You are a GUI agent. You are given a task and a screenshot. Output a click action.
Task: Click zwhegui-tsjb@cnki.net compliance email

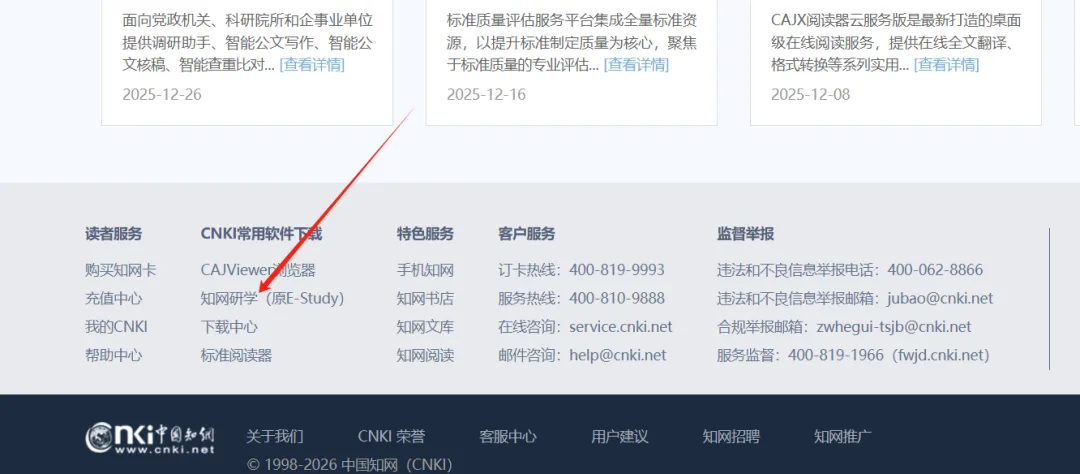coord(893,327)
